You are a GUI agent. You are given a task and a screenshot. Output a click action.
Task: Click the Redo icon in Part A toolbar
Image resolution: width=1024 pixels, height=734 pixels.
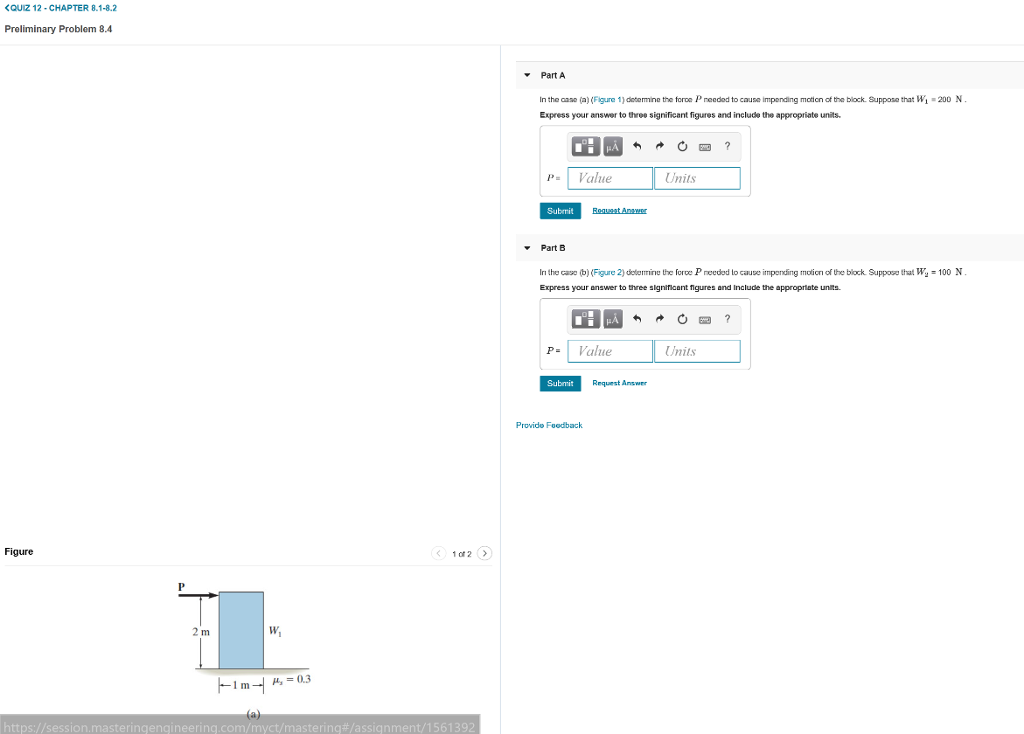point(659,146)
